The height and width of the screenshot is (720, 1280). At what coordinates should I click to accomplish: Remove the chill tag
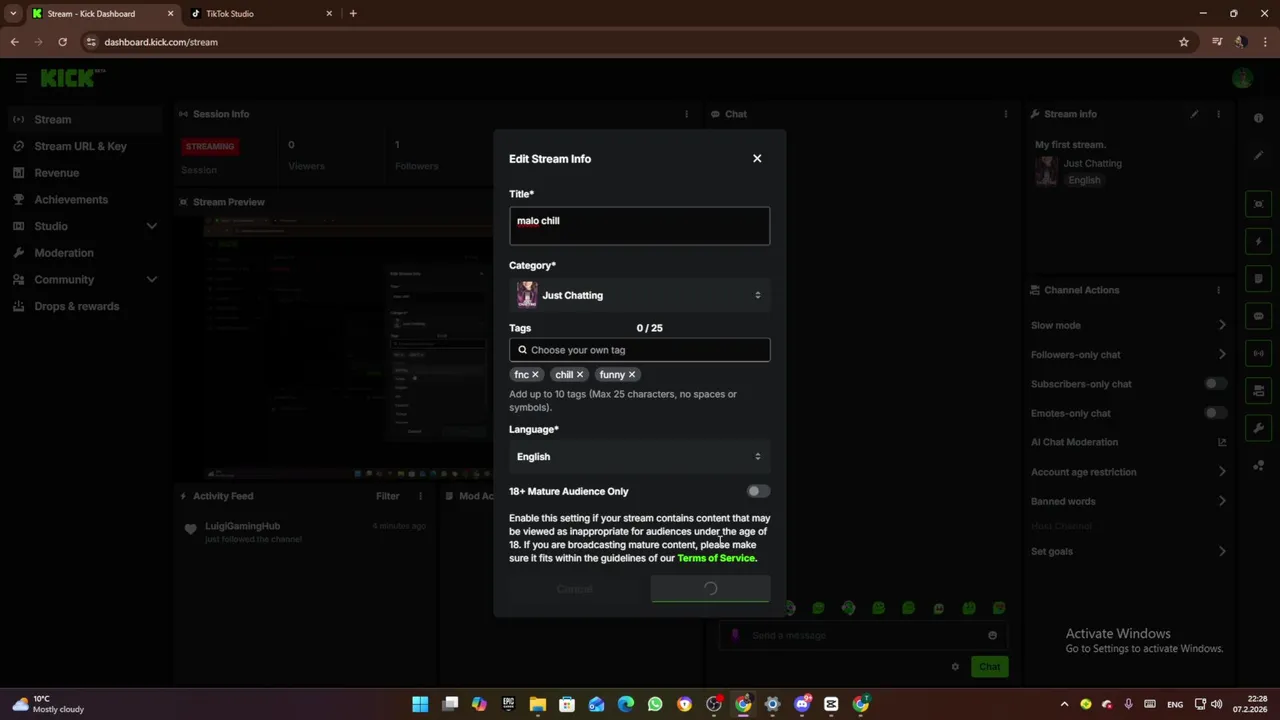pyautogui.click(x=579, y=374)
